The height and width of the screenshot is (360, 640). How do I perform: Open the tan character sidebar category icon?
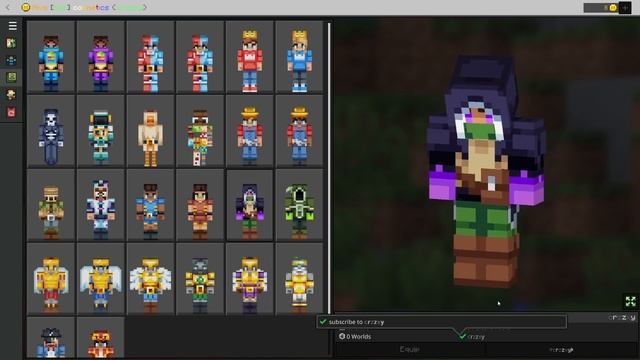(x=11, y=94)
